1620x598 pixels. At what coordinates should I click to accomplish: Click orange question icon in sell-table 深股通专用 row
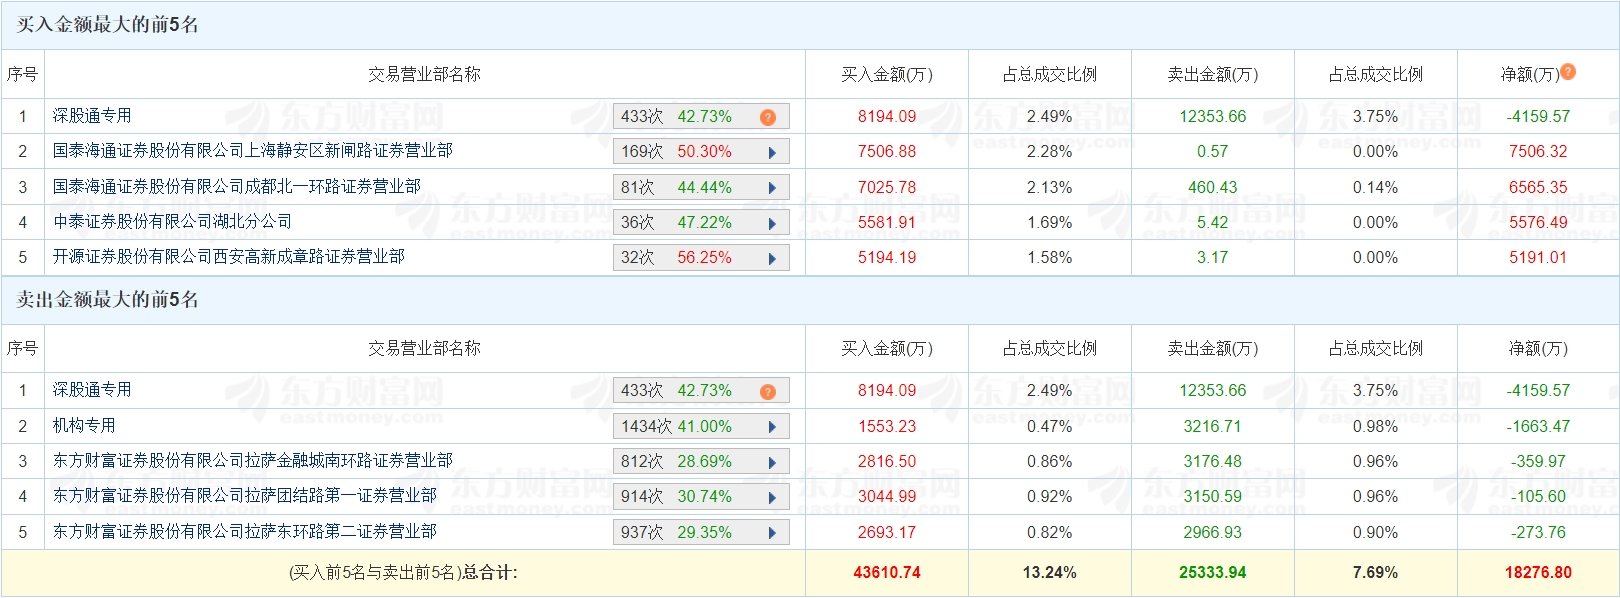tap(768, 391)
